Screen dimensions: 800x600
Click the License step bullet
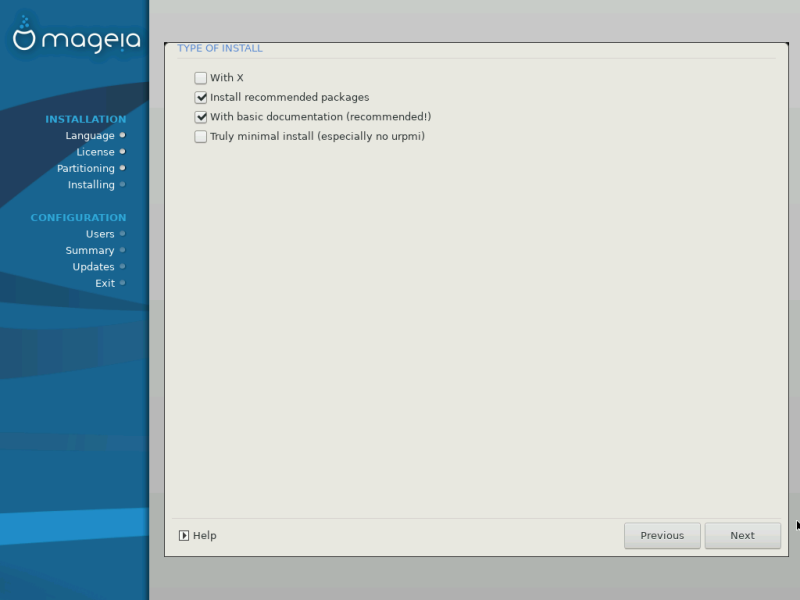(x=122, y=152)
